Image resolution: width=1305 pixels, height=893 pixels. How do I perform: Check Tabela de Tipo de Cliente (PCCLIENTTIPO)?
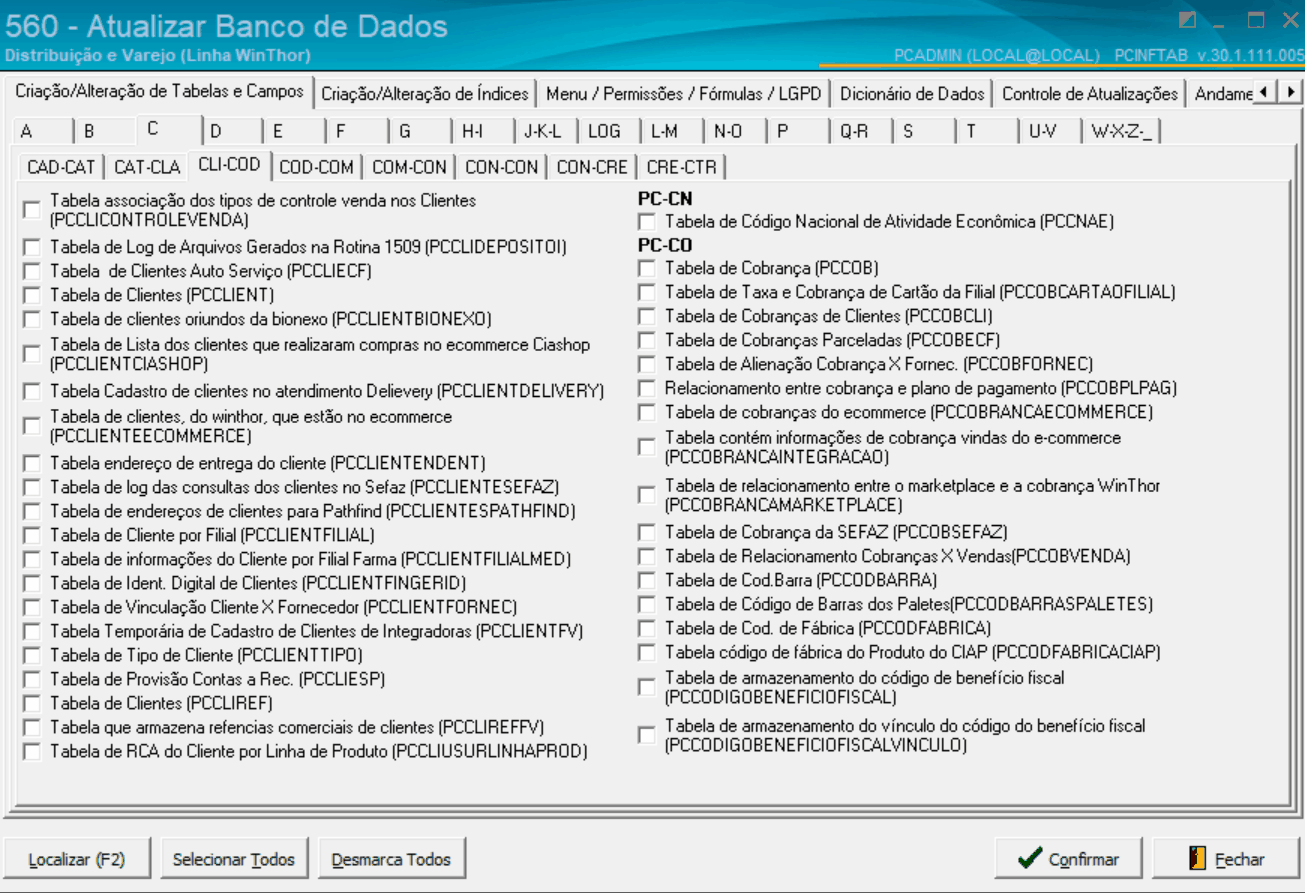(32, 655)
